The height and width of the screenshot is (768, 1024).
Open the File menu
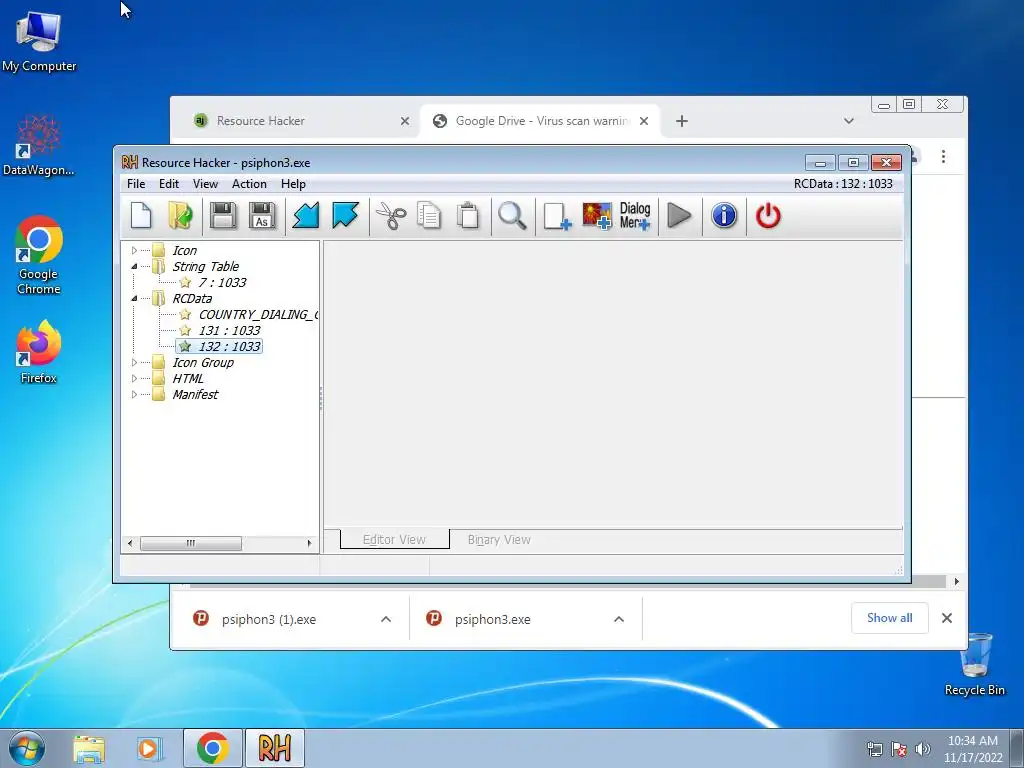[136, 184]
